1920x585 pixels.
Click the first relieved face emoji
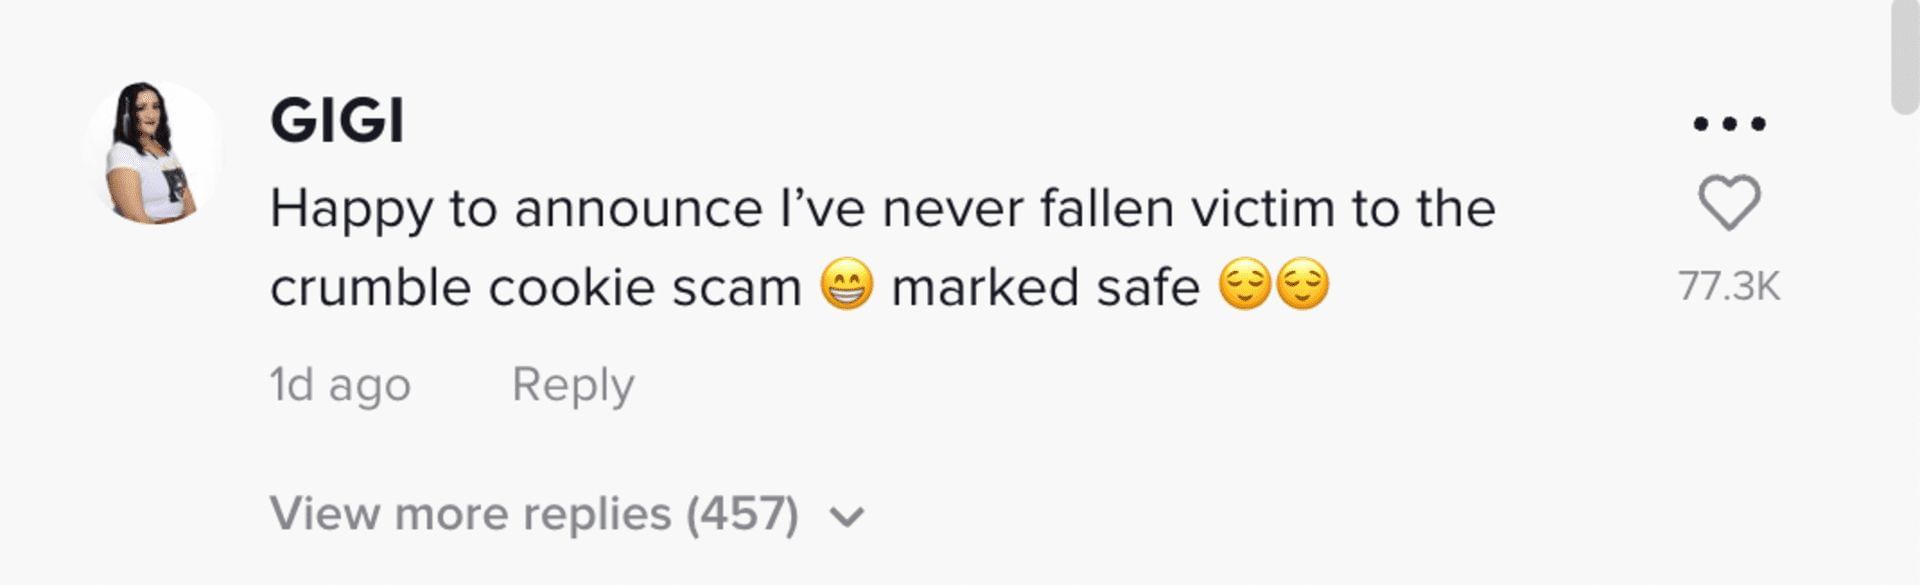point(1245,285)
